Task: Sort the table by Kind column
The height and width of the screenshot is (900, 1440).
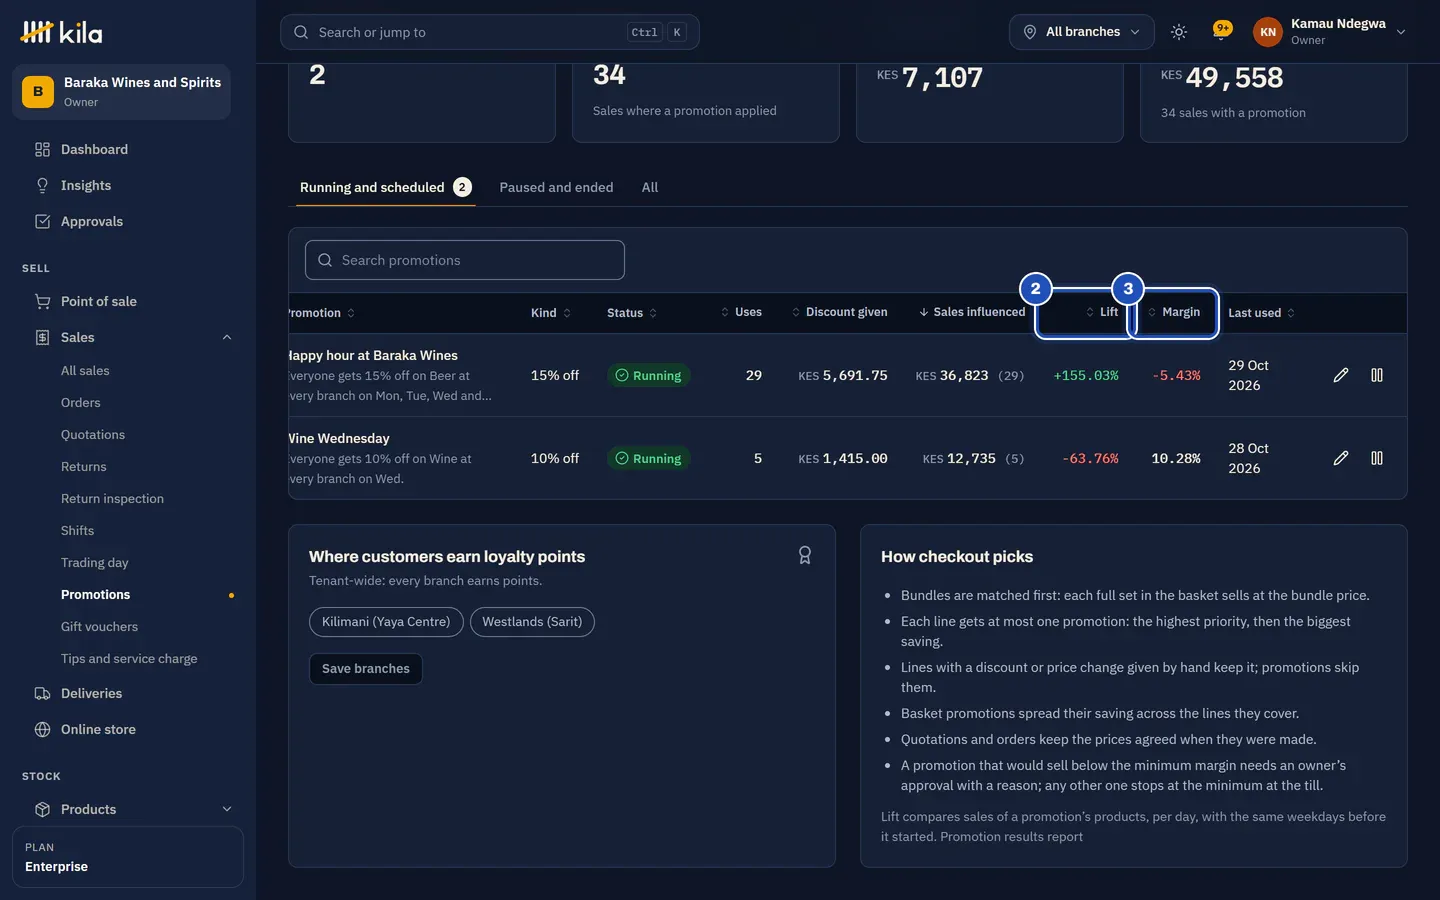Action: pyautogui.click(x=551, y=313)
